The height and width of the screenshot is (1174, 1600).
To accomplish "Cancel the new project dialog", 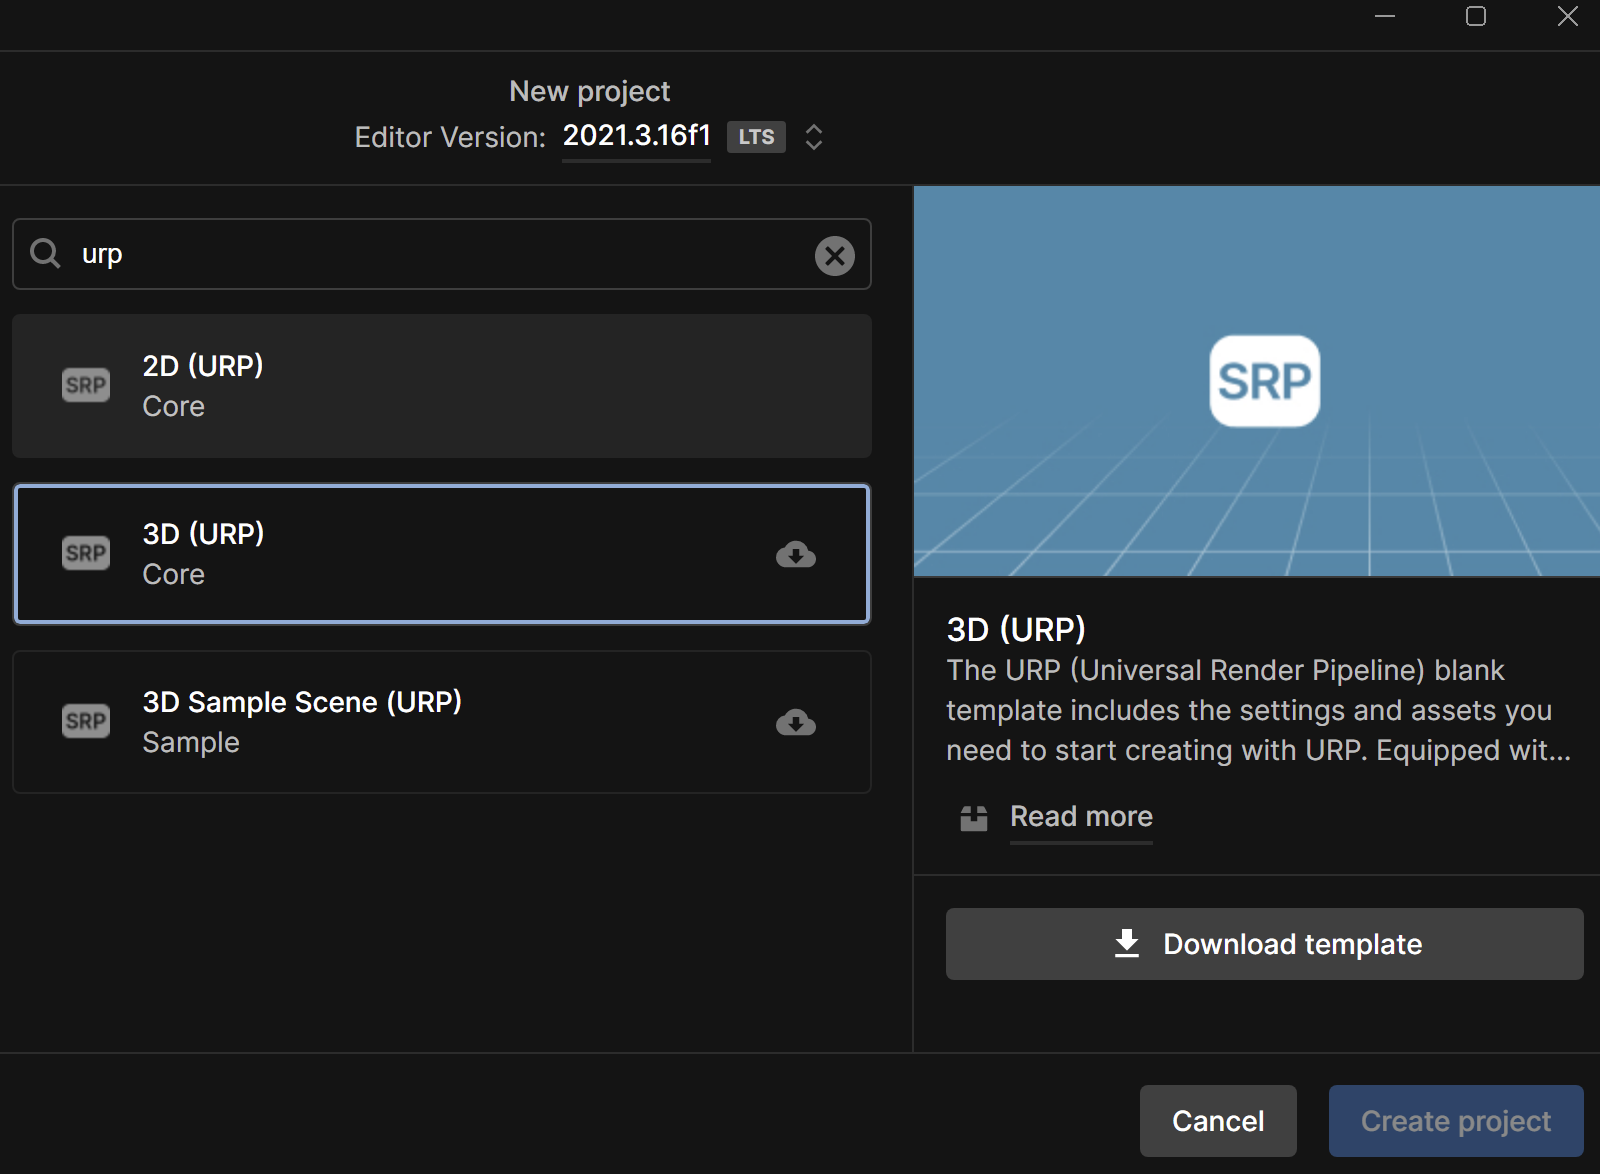I will [1217, 1120].
